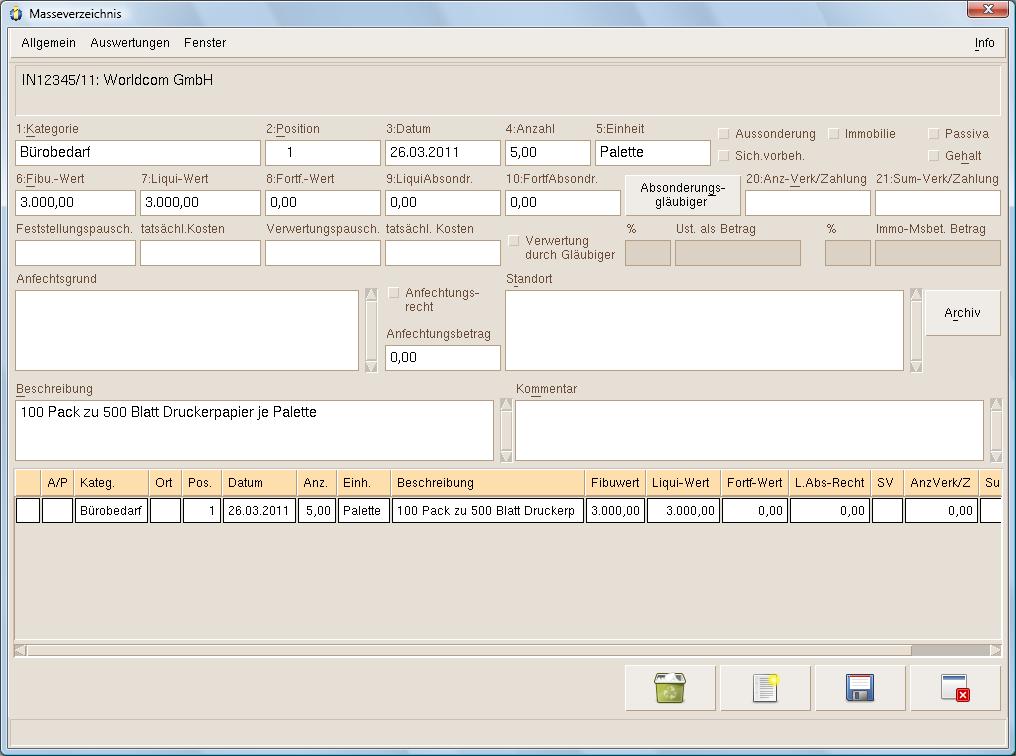Click the new document icon button
Image resolution: width=1016 pixels, height=756 pixels.
[765, 688]
